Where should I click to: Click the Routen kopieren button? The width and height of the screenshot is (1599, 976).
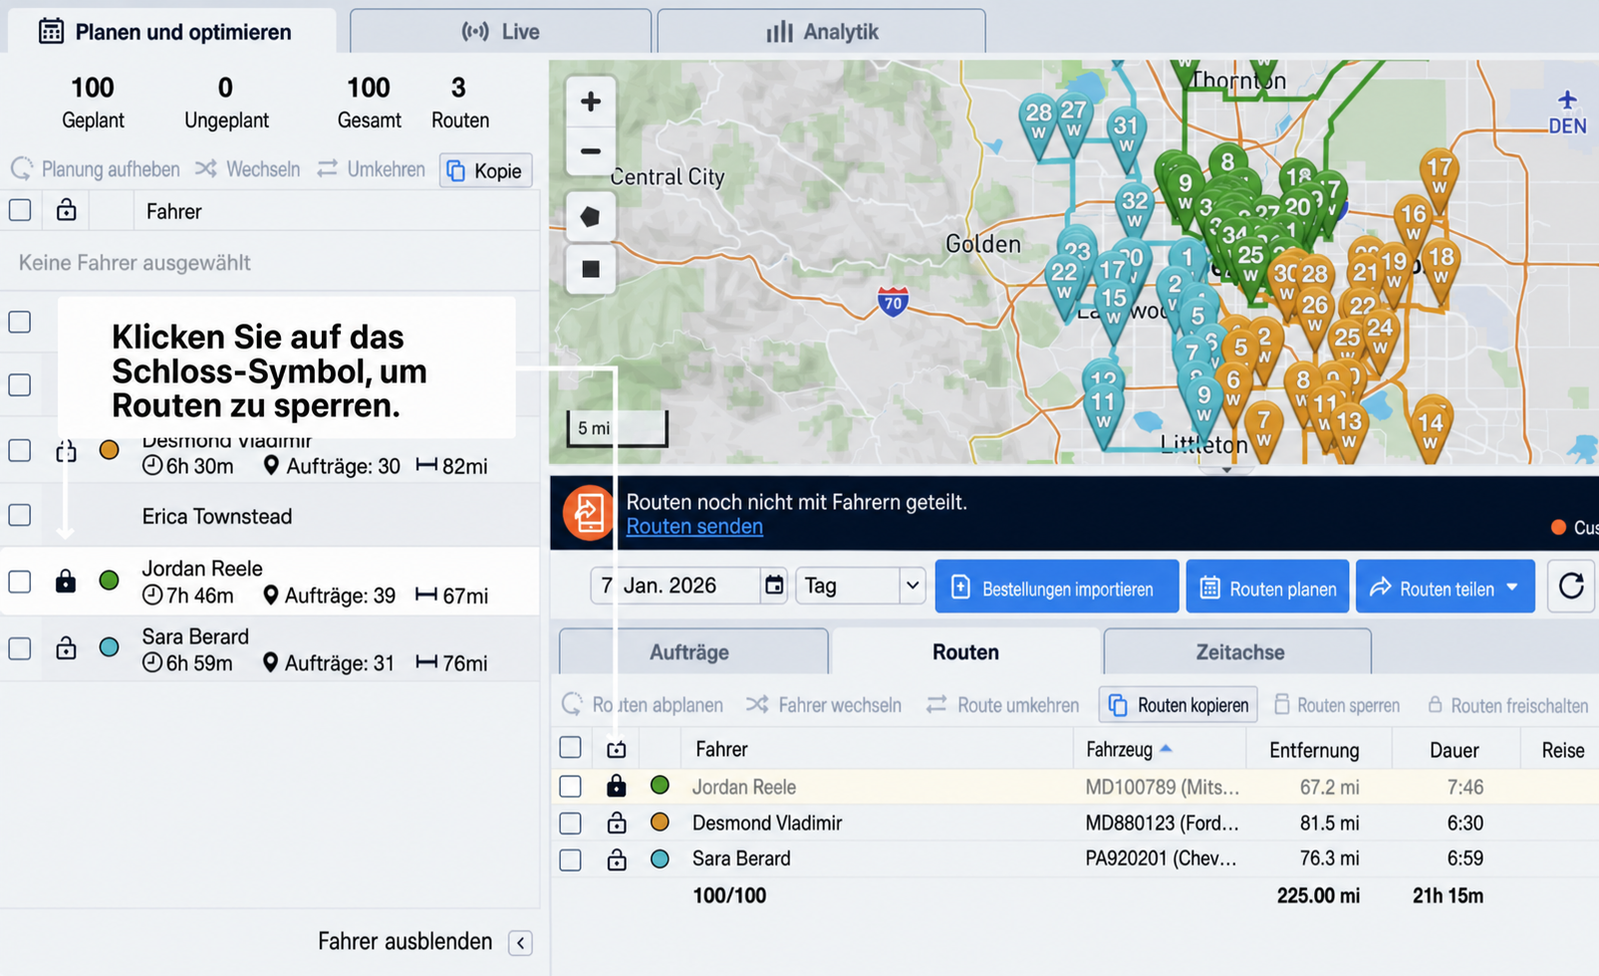tap(1179, 705)
